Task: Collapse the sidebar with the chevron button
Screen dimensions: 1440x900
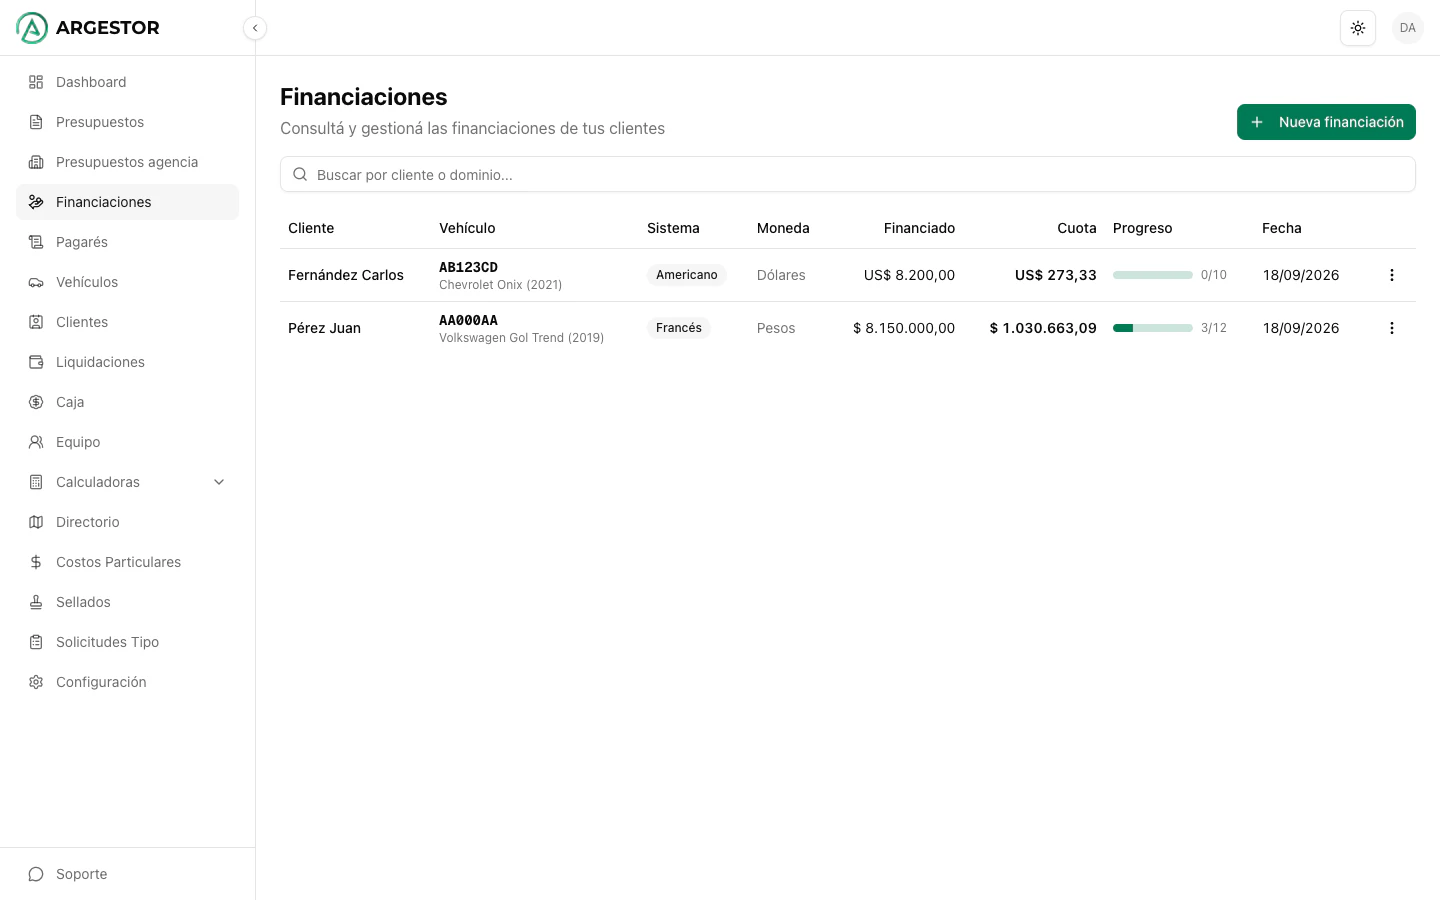Action: [255, 28]
